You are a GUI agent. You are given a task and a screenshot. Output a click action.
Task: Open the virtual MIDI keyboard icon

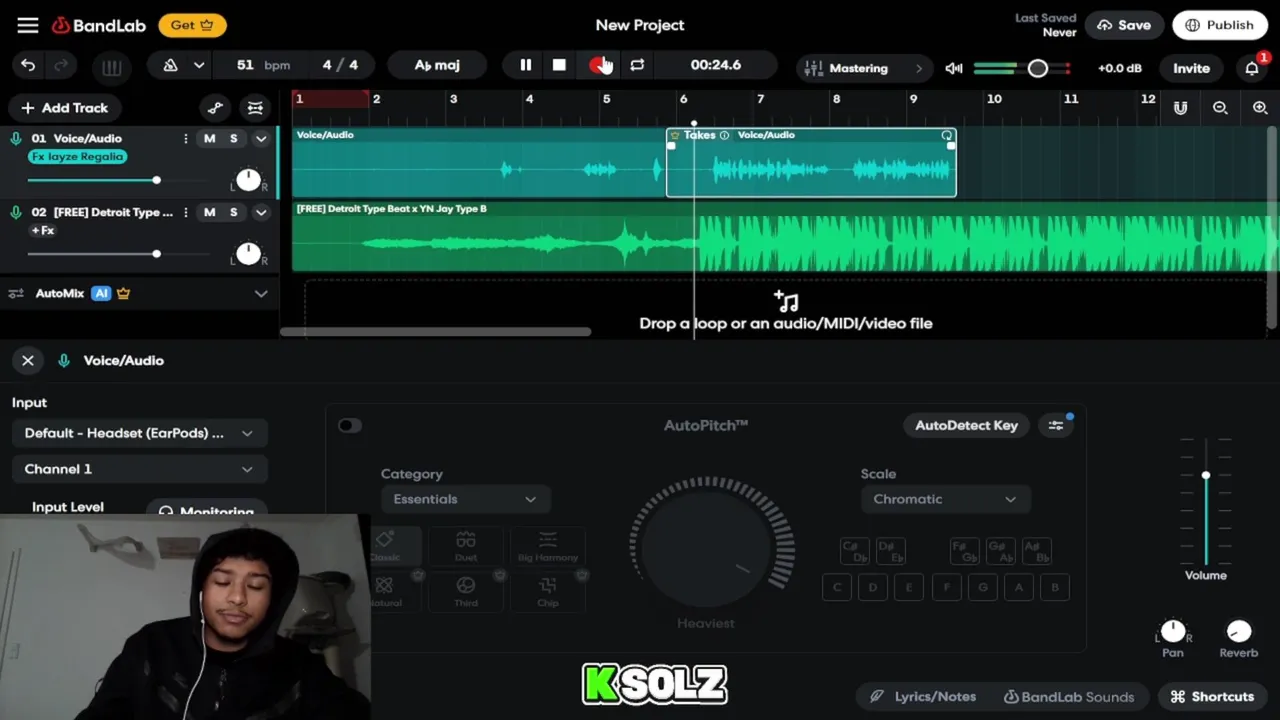[x=111, y=67]
